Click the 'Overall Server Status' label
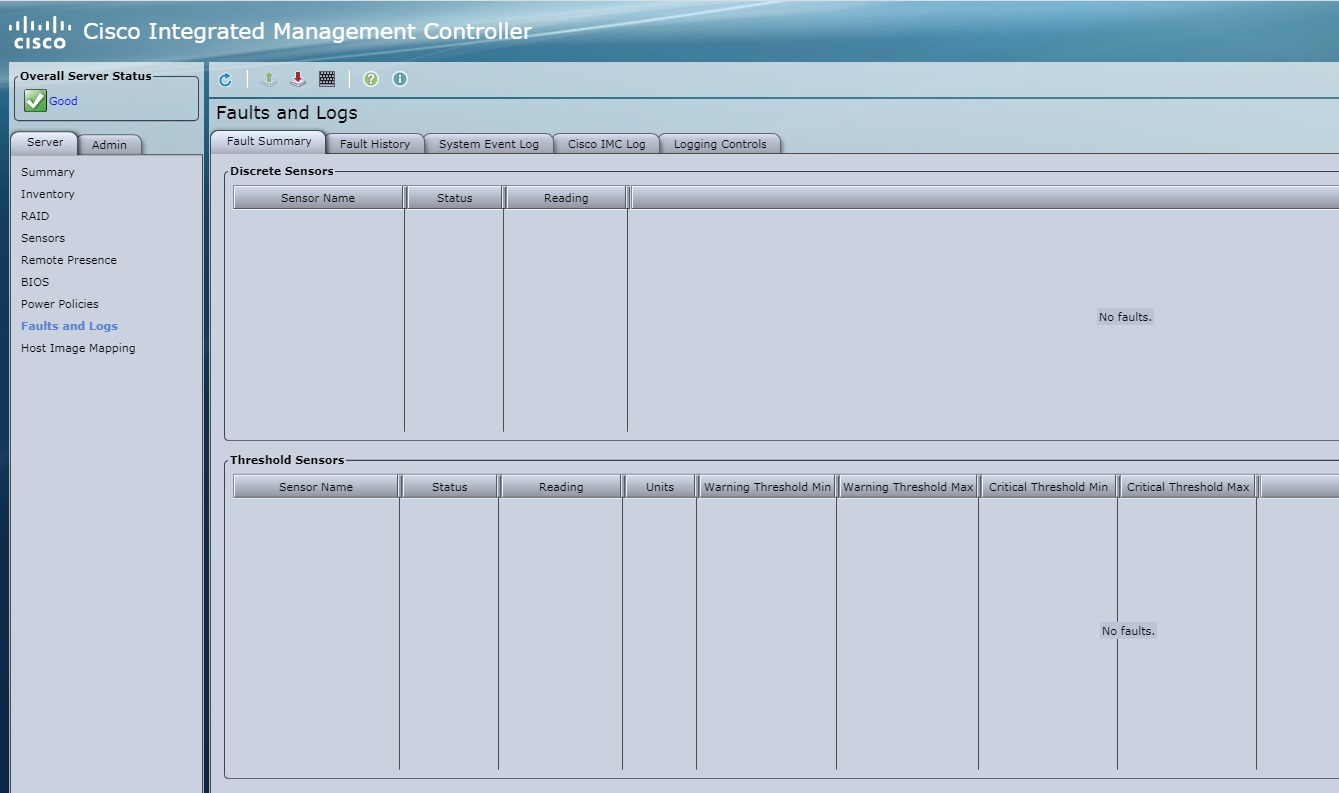This screenshot has width=1339, height=793. [86, 76]
